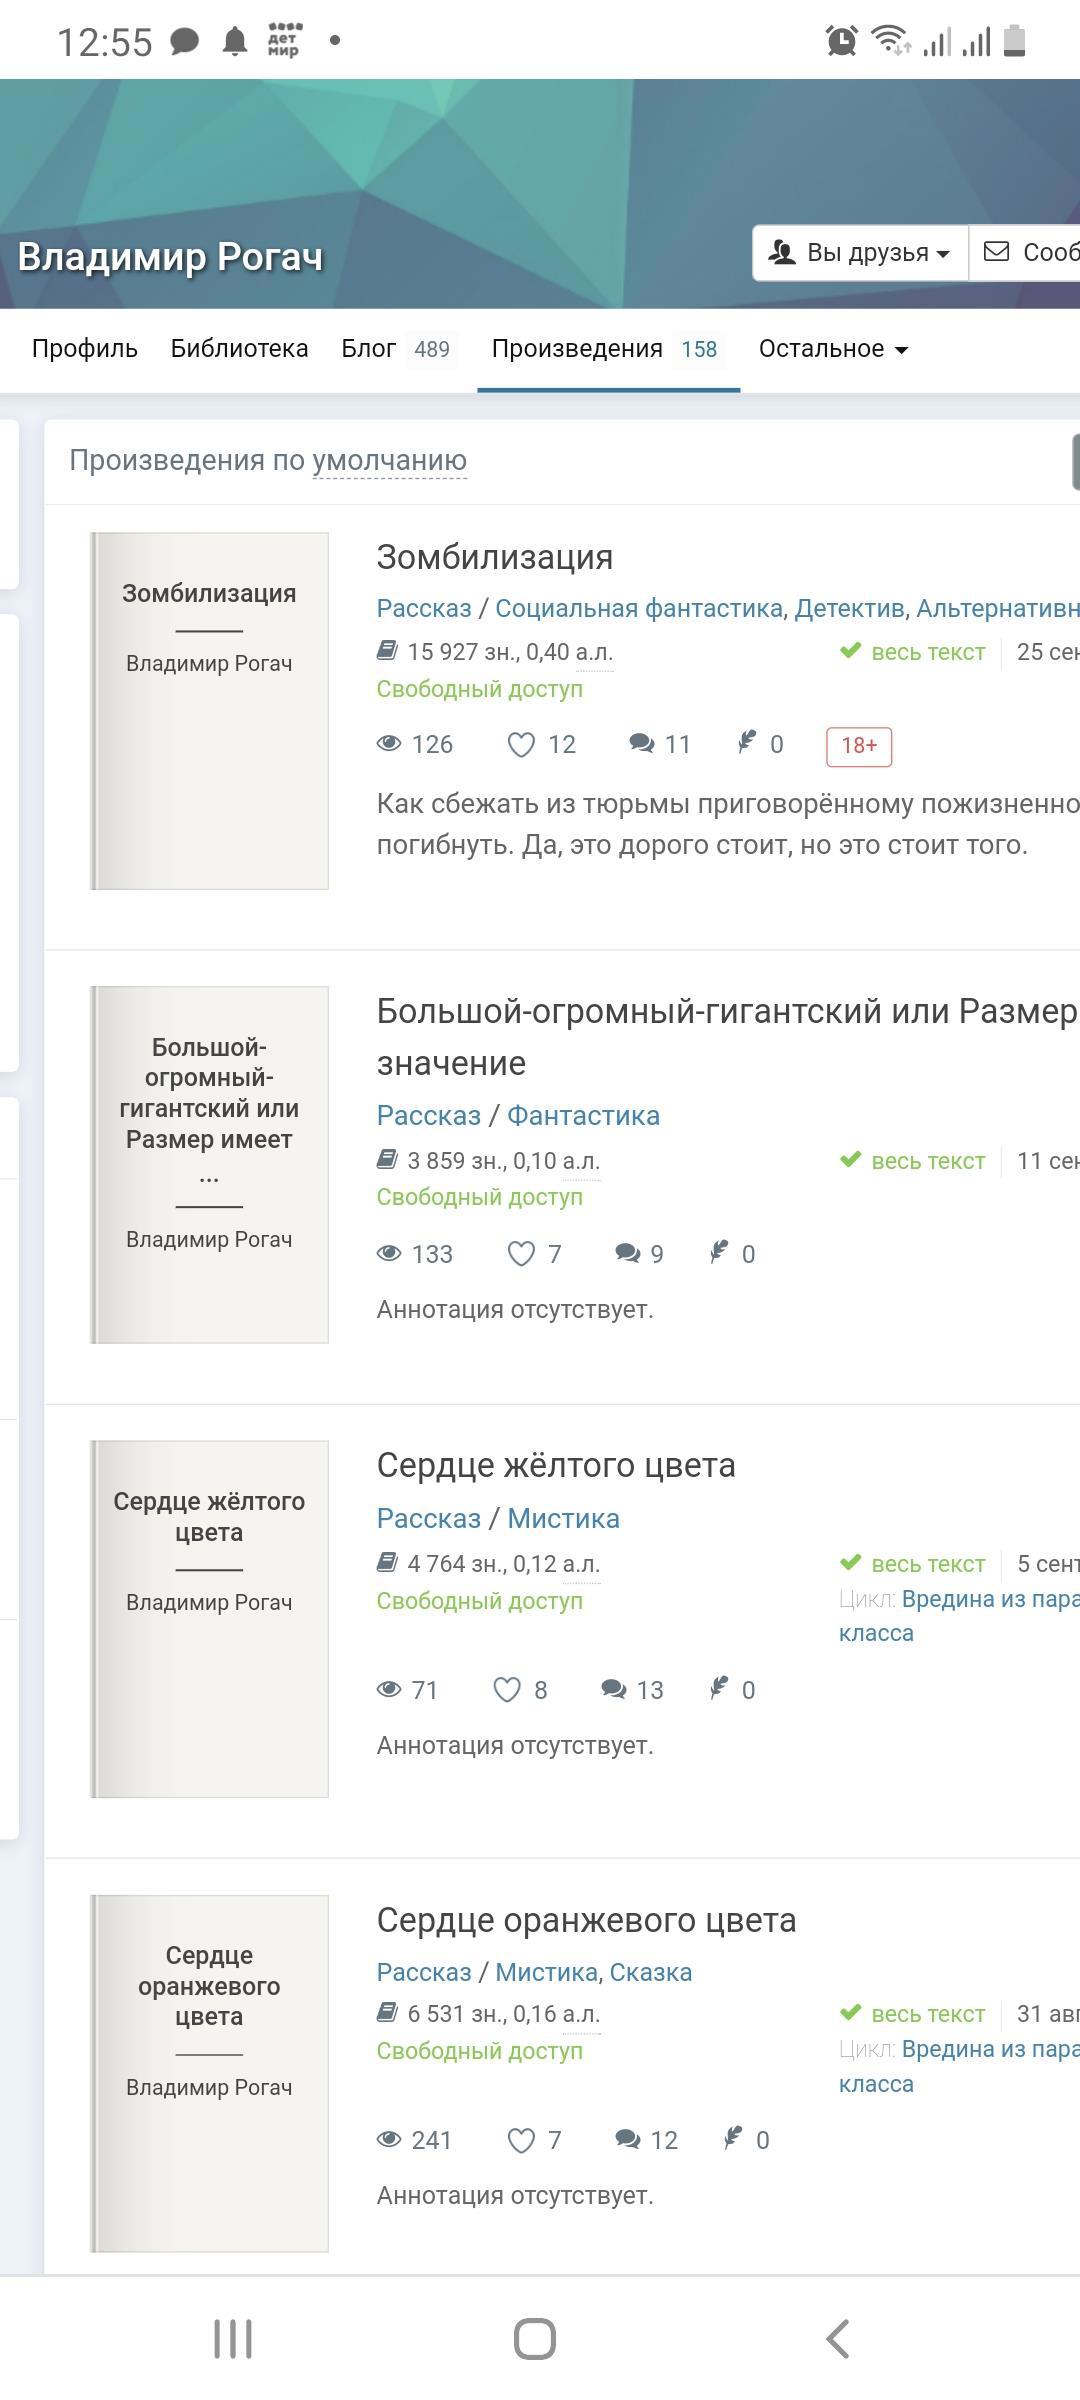Screen dimensions: 1080x2400
Task: Open the Сердце оранжевого цвета title
Action: coord(586,1920)
